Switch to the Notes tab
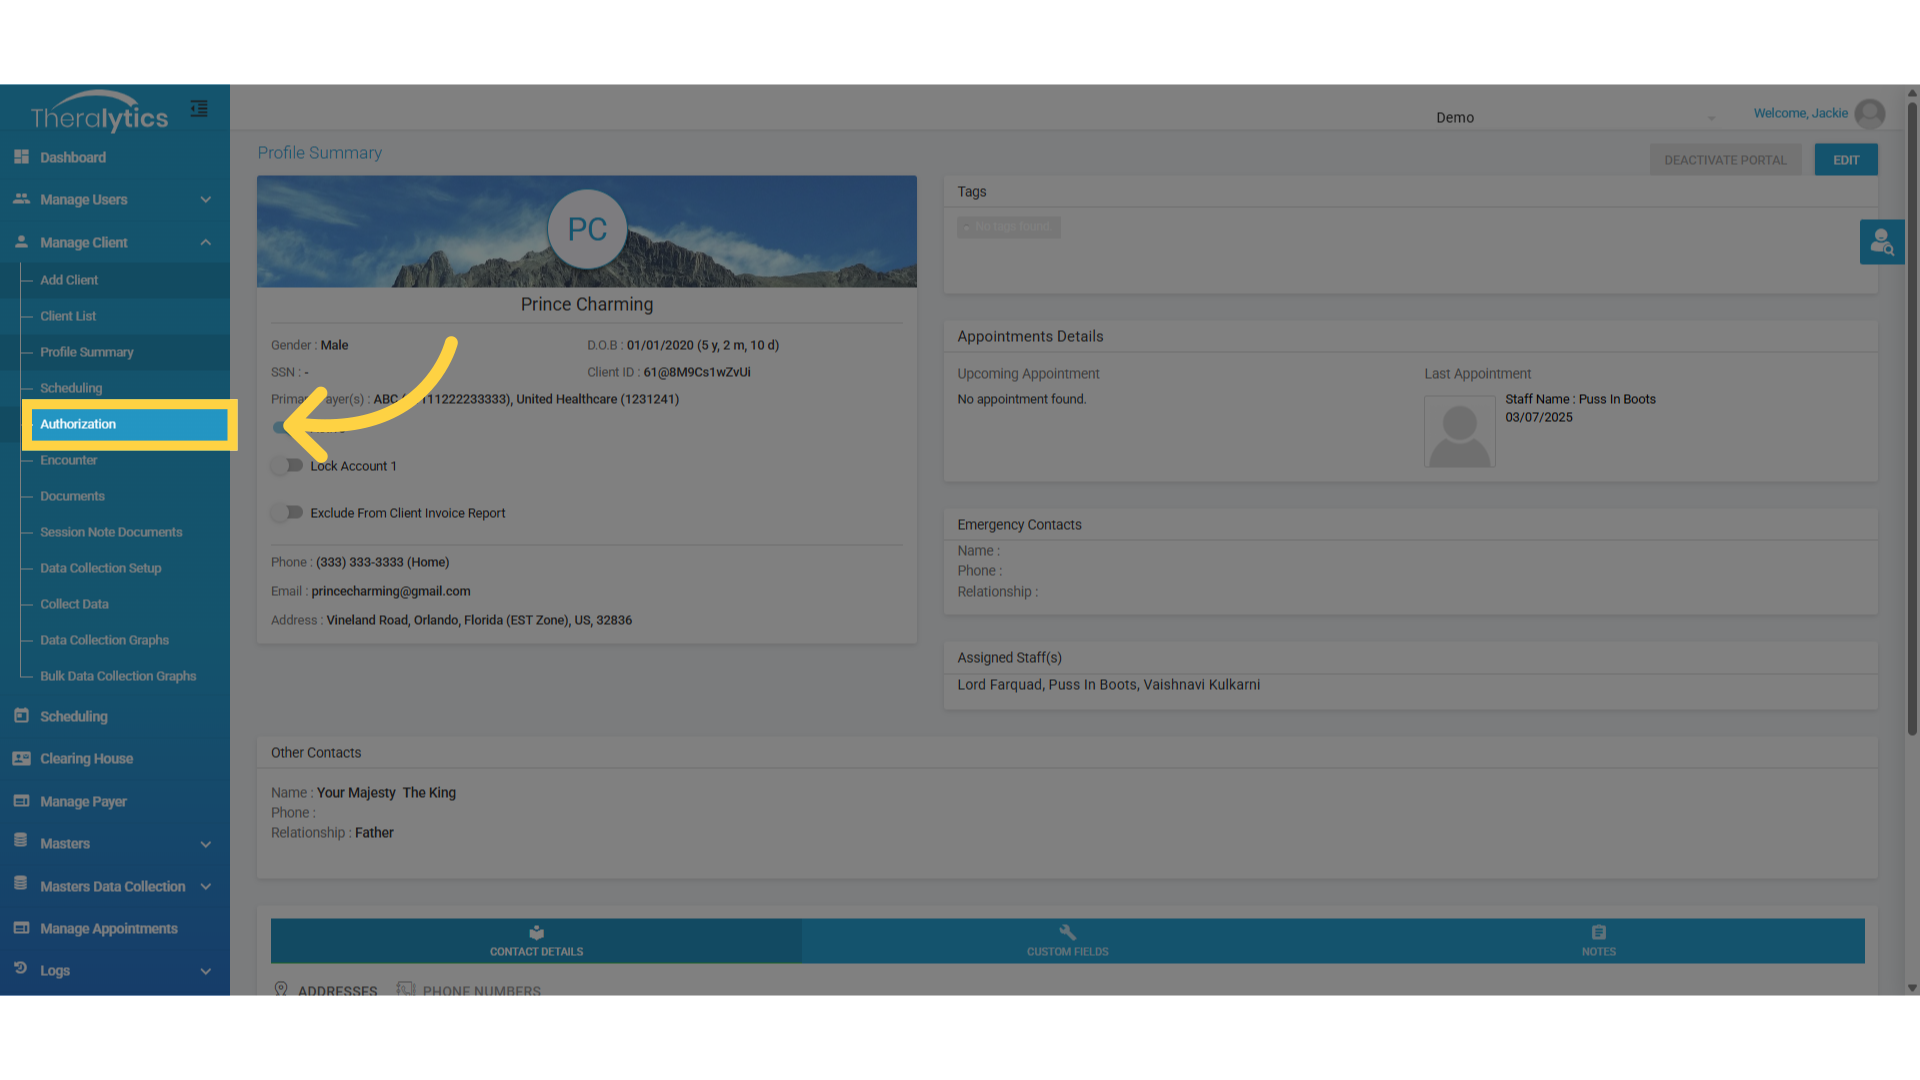Image resolution: width=1920 pixels, height=1080 pixels. 1598,941
